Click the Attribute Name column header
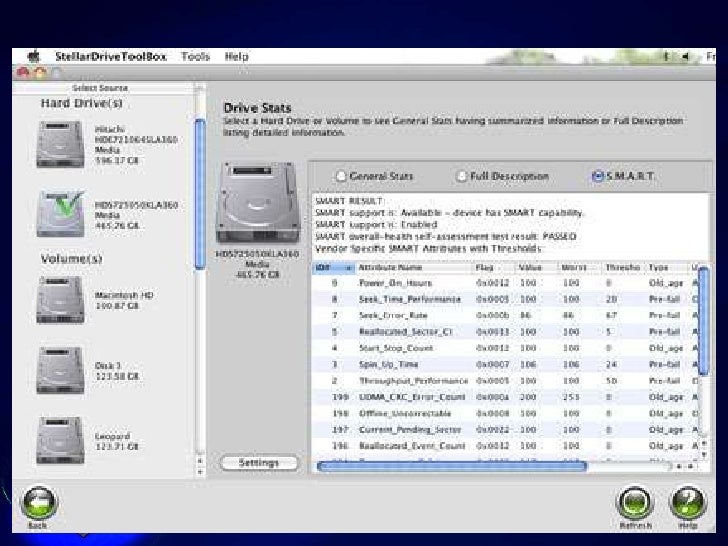The height and width of the screenshot is (546, 728). 414,268
